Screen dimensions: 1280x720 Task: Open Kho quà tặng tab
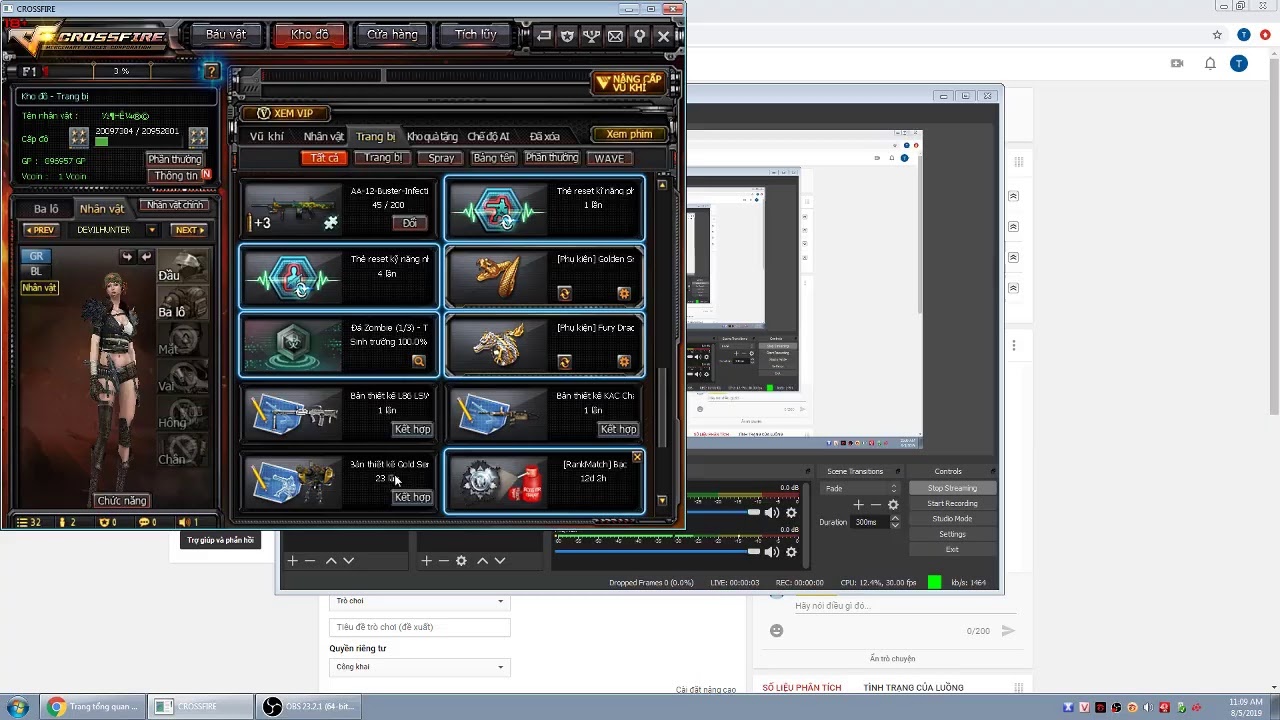coord(432,136)
